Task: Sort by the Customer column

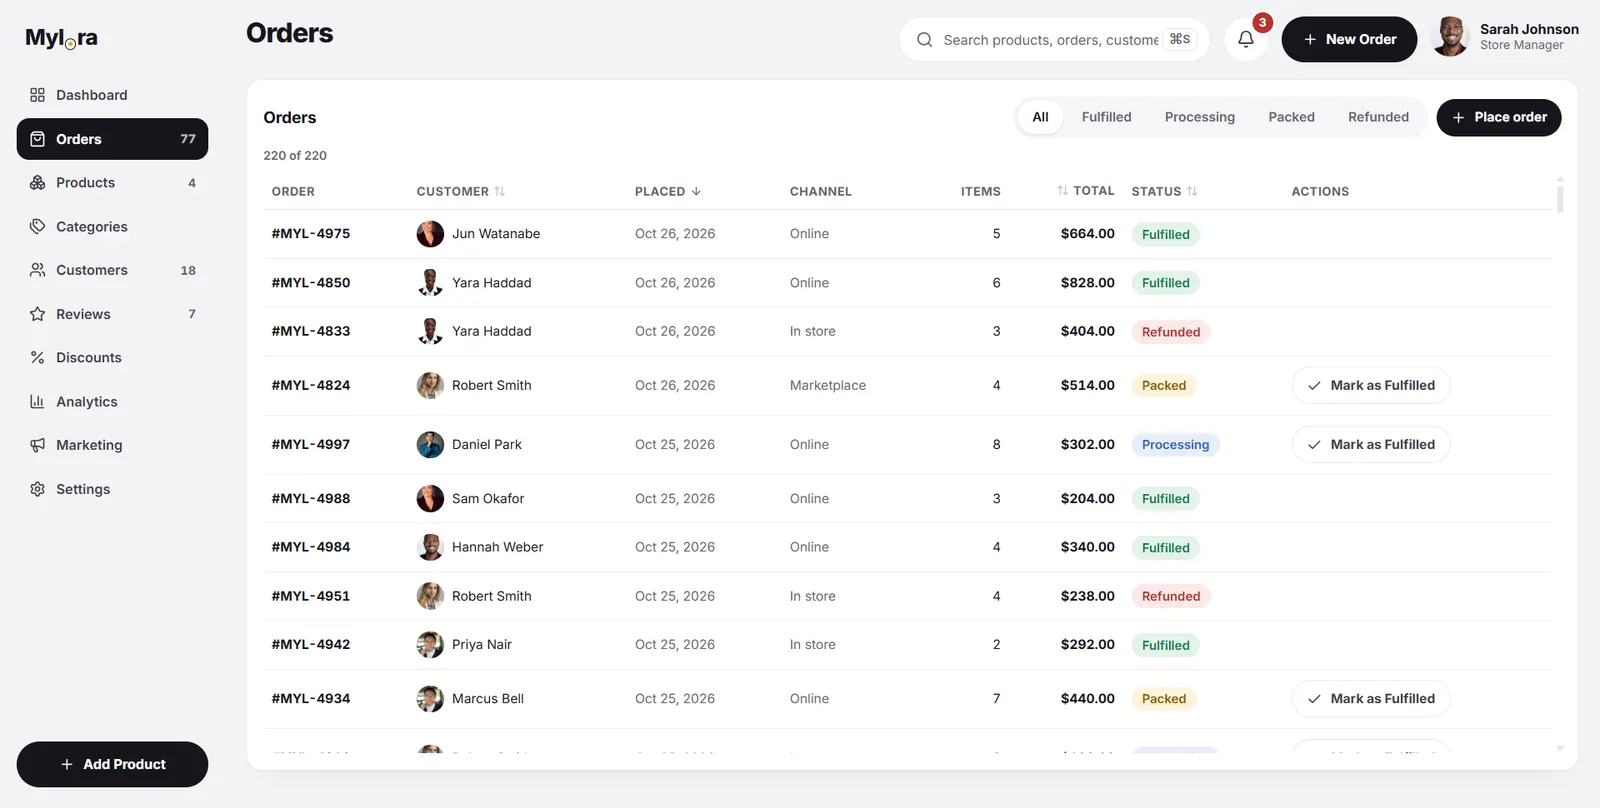Action: (x=460, y=191)
